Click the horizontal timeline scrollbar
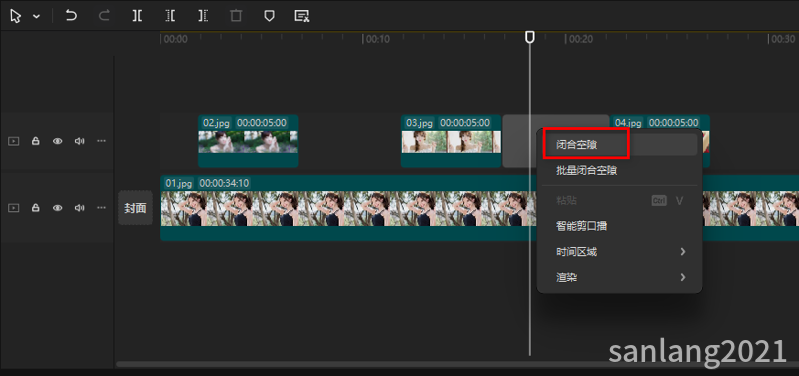 (x=458, y=364)
